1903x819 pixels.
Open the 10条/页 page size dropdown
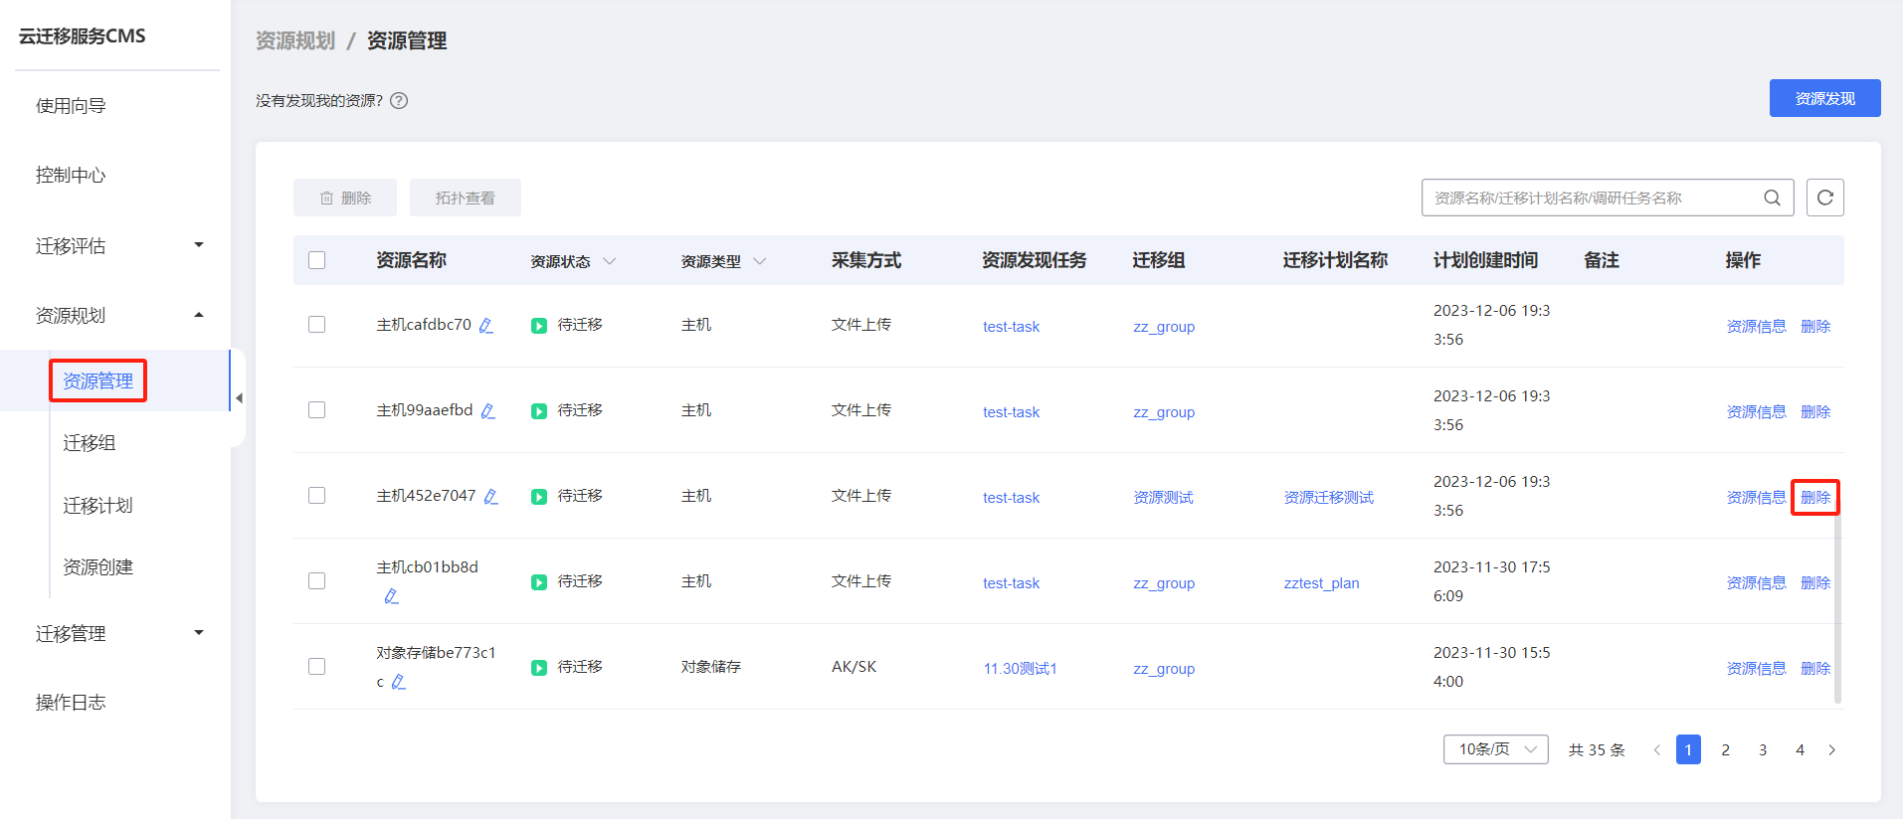tap(1496, 749)
